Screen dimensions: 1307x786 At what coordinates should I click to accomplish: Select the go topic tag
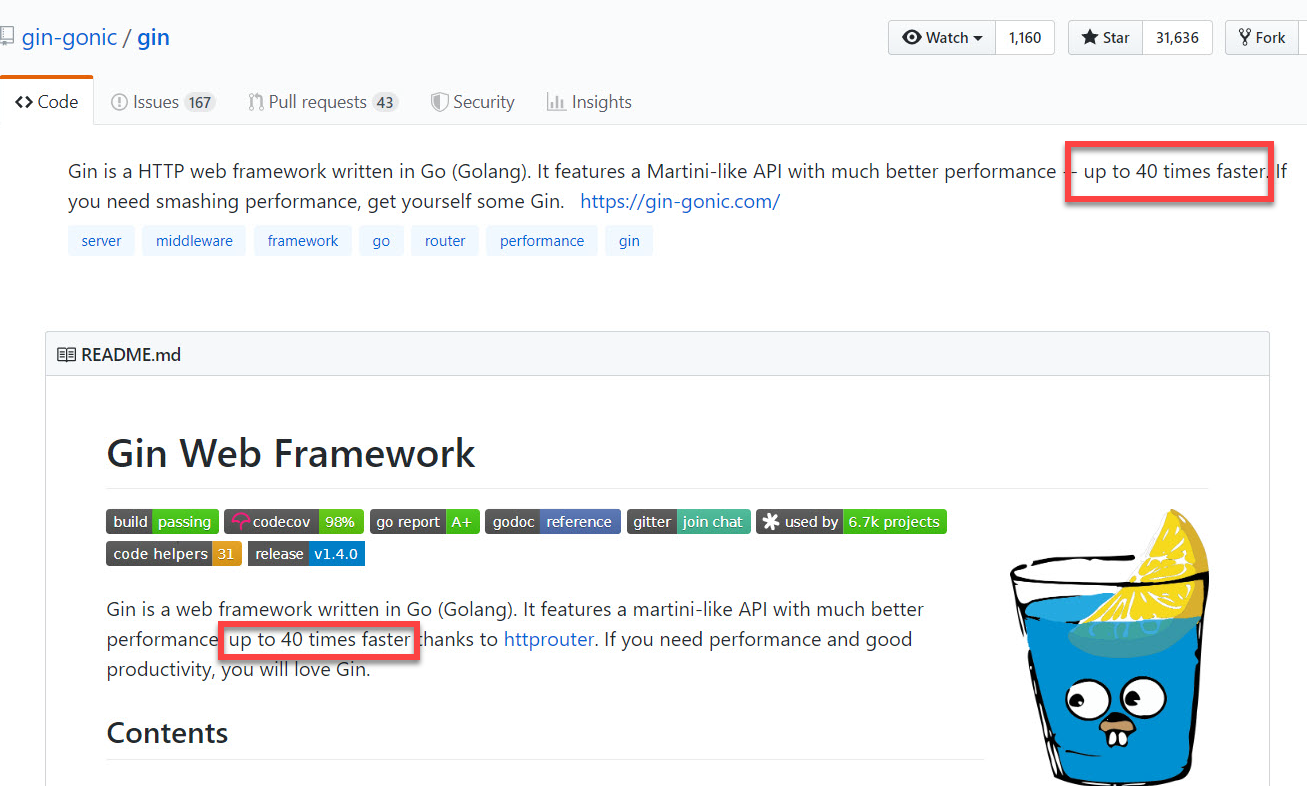point(381,241)
